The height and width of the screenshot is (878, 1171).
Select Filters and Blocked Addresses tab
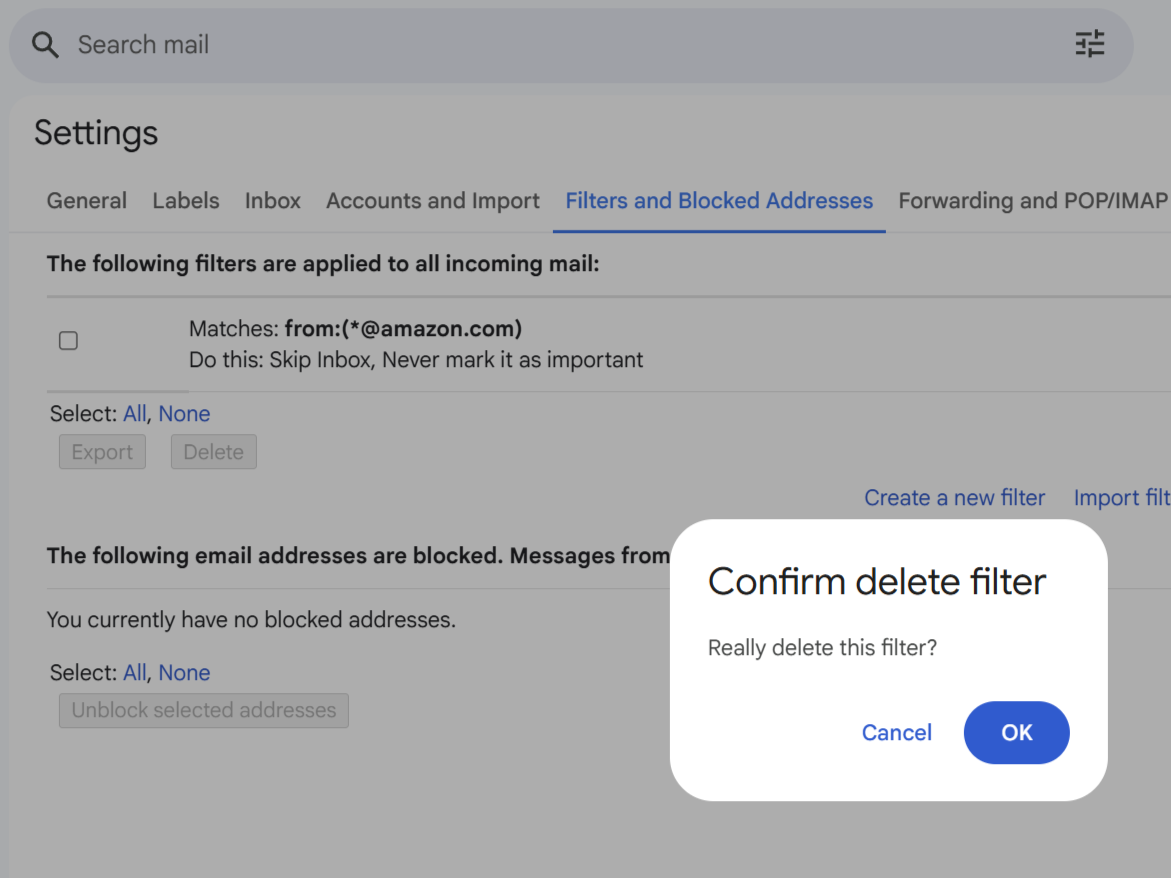[719, 201]
